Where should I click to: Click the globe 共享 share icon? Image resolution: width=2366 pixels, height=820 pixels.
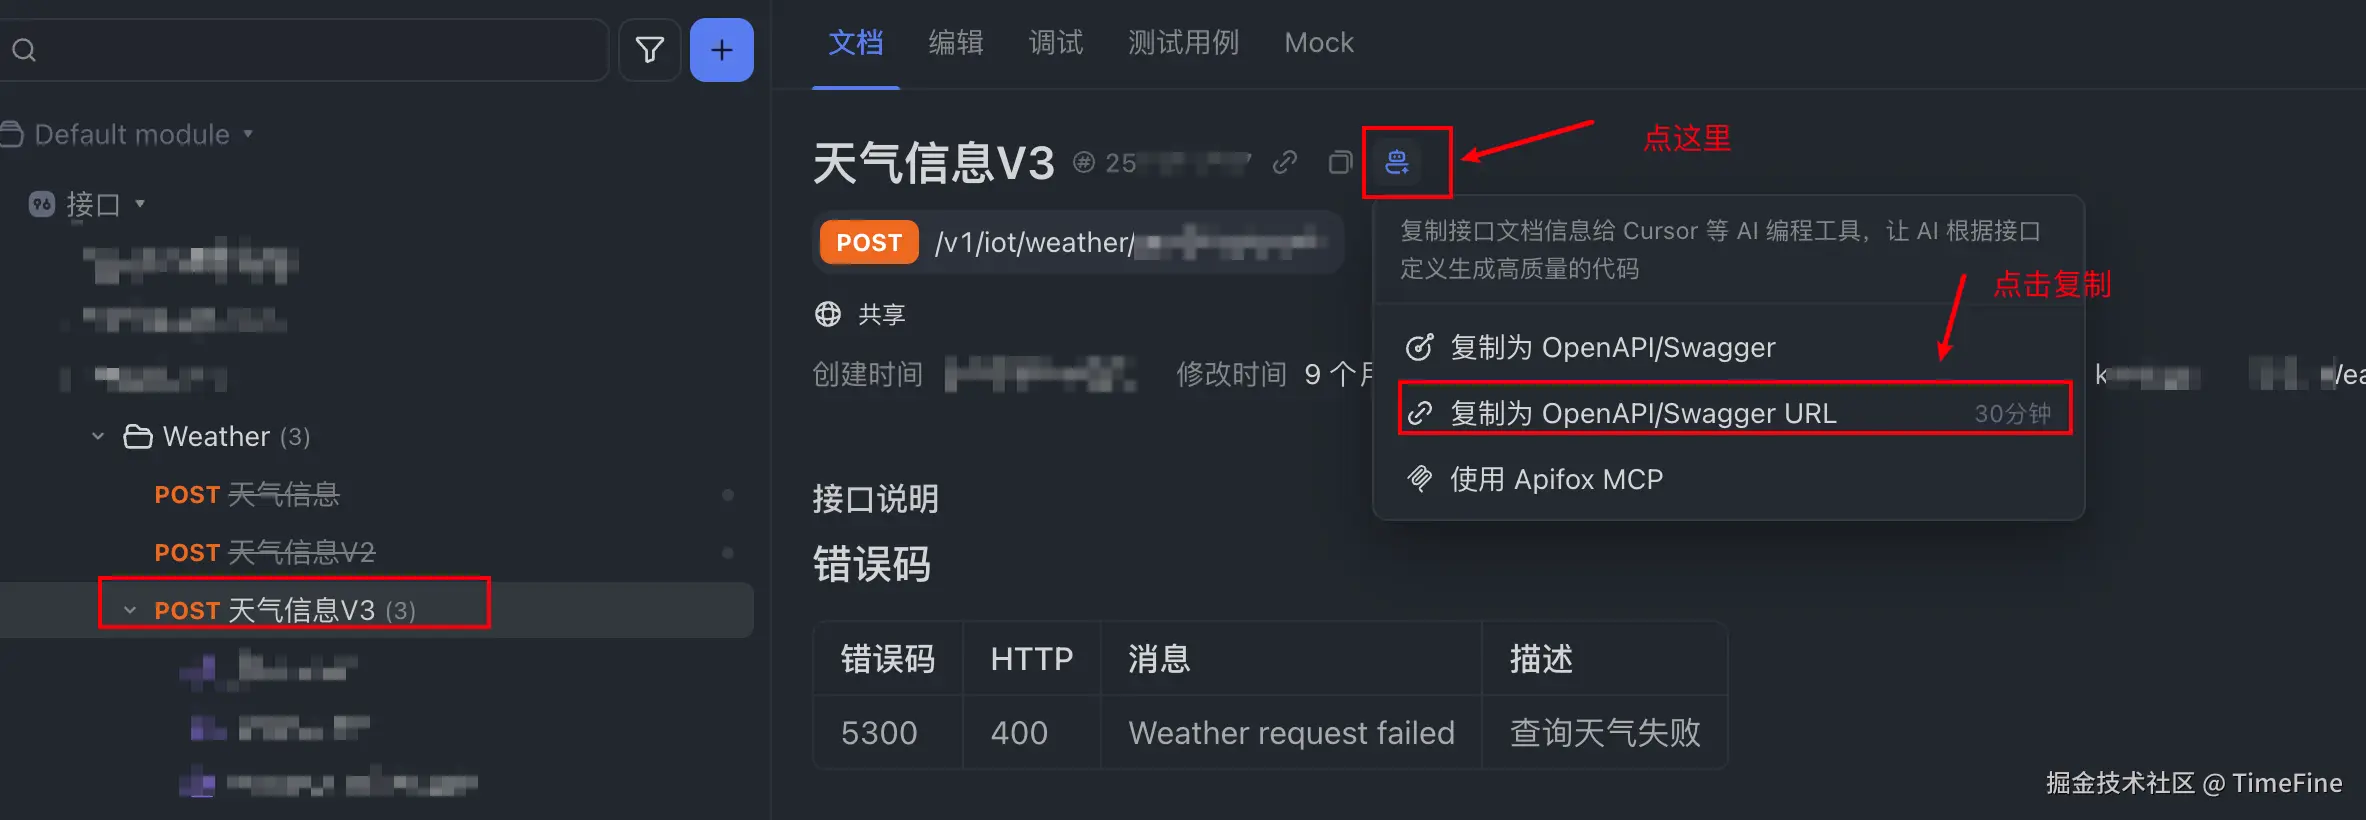828,314
